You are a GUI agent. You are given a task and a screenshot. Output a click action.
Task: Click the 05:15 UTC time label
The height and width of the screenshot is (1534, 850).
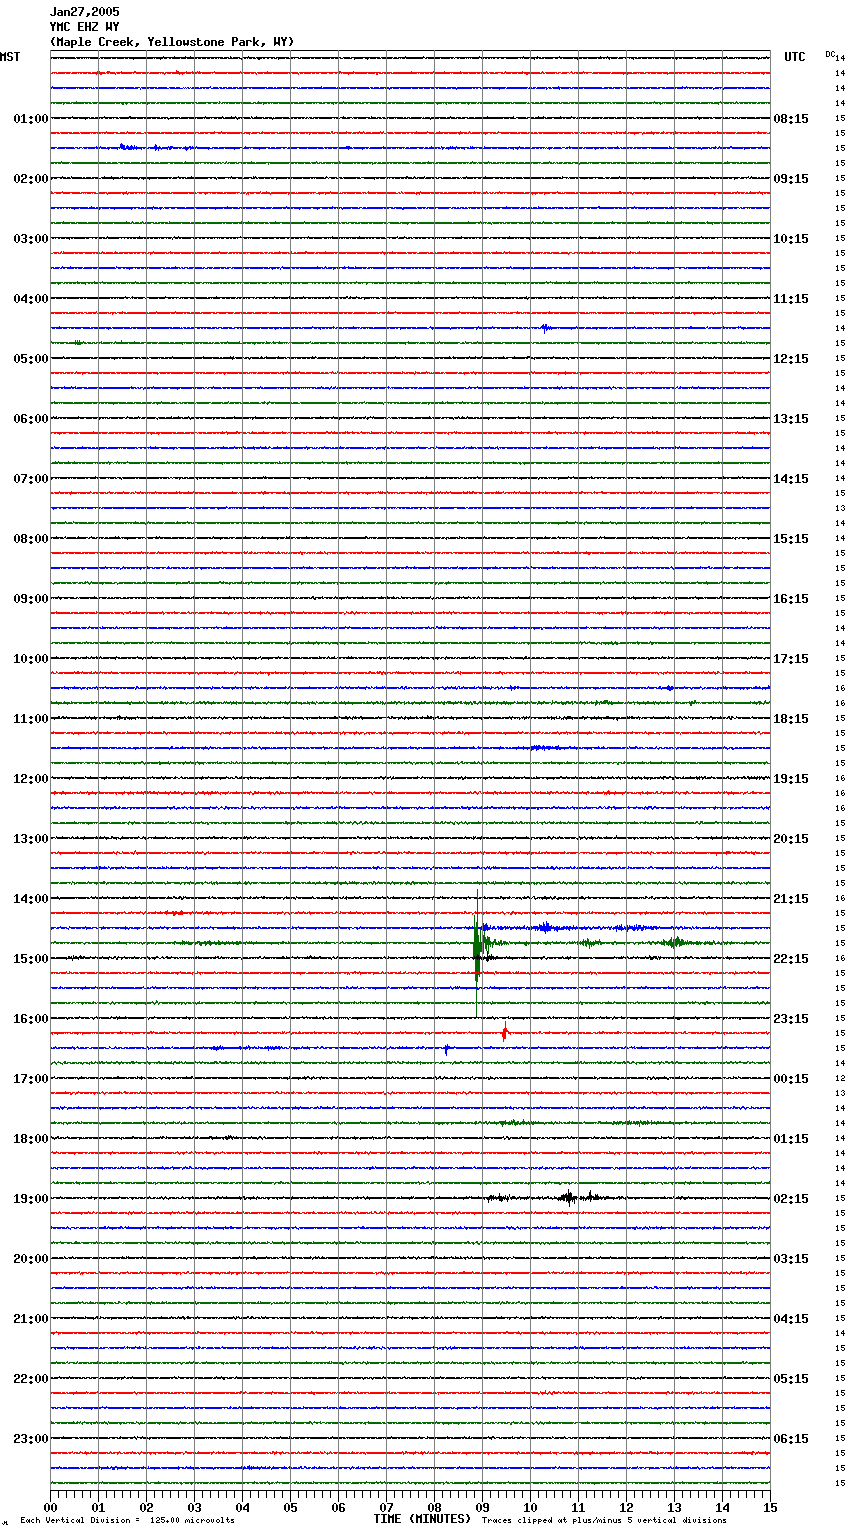tap(791, 1379)
